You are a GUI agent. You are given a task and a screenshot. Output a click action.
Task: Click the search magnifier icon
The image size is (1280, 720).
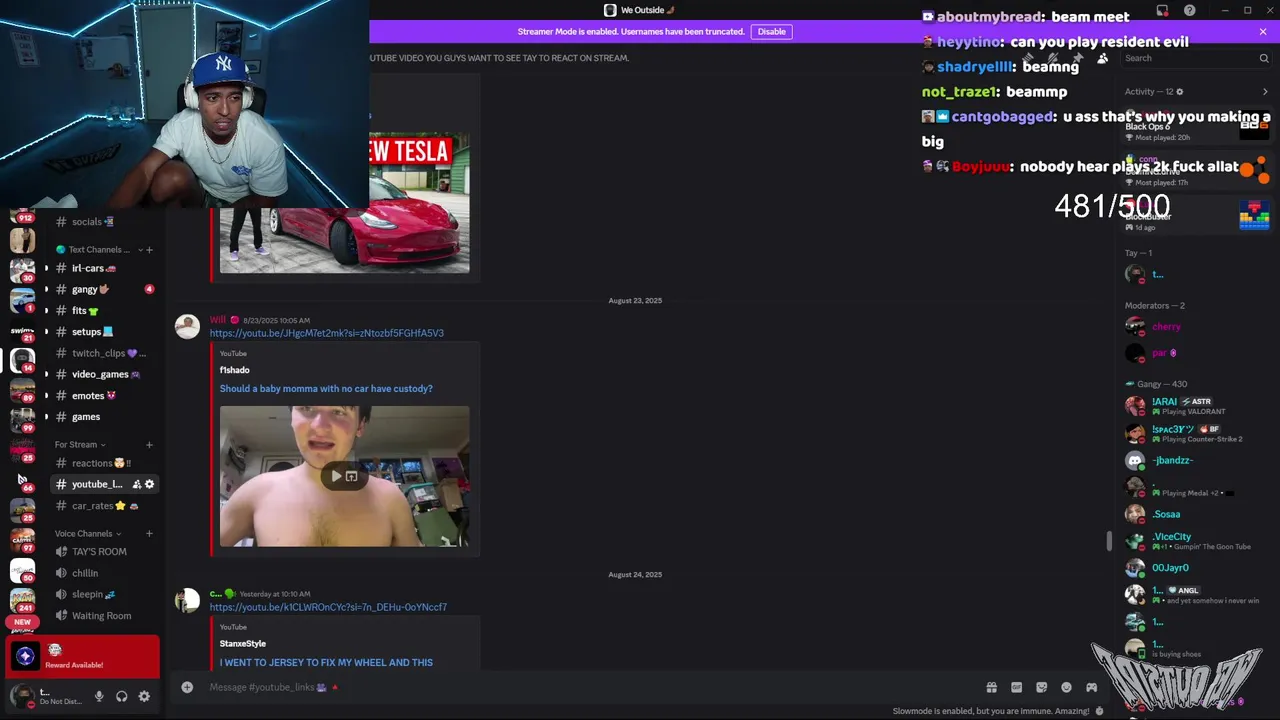coord(1263,58)
